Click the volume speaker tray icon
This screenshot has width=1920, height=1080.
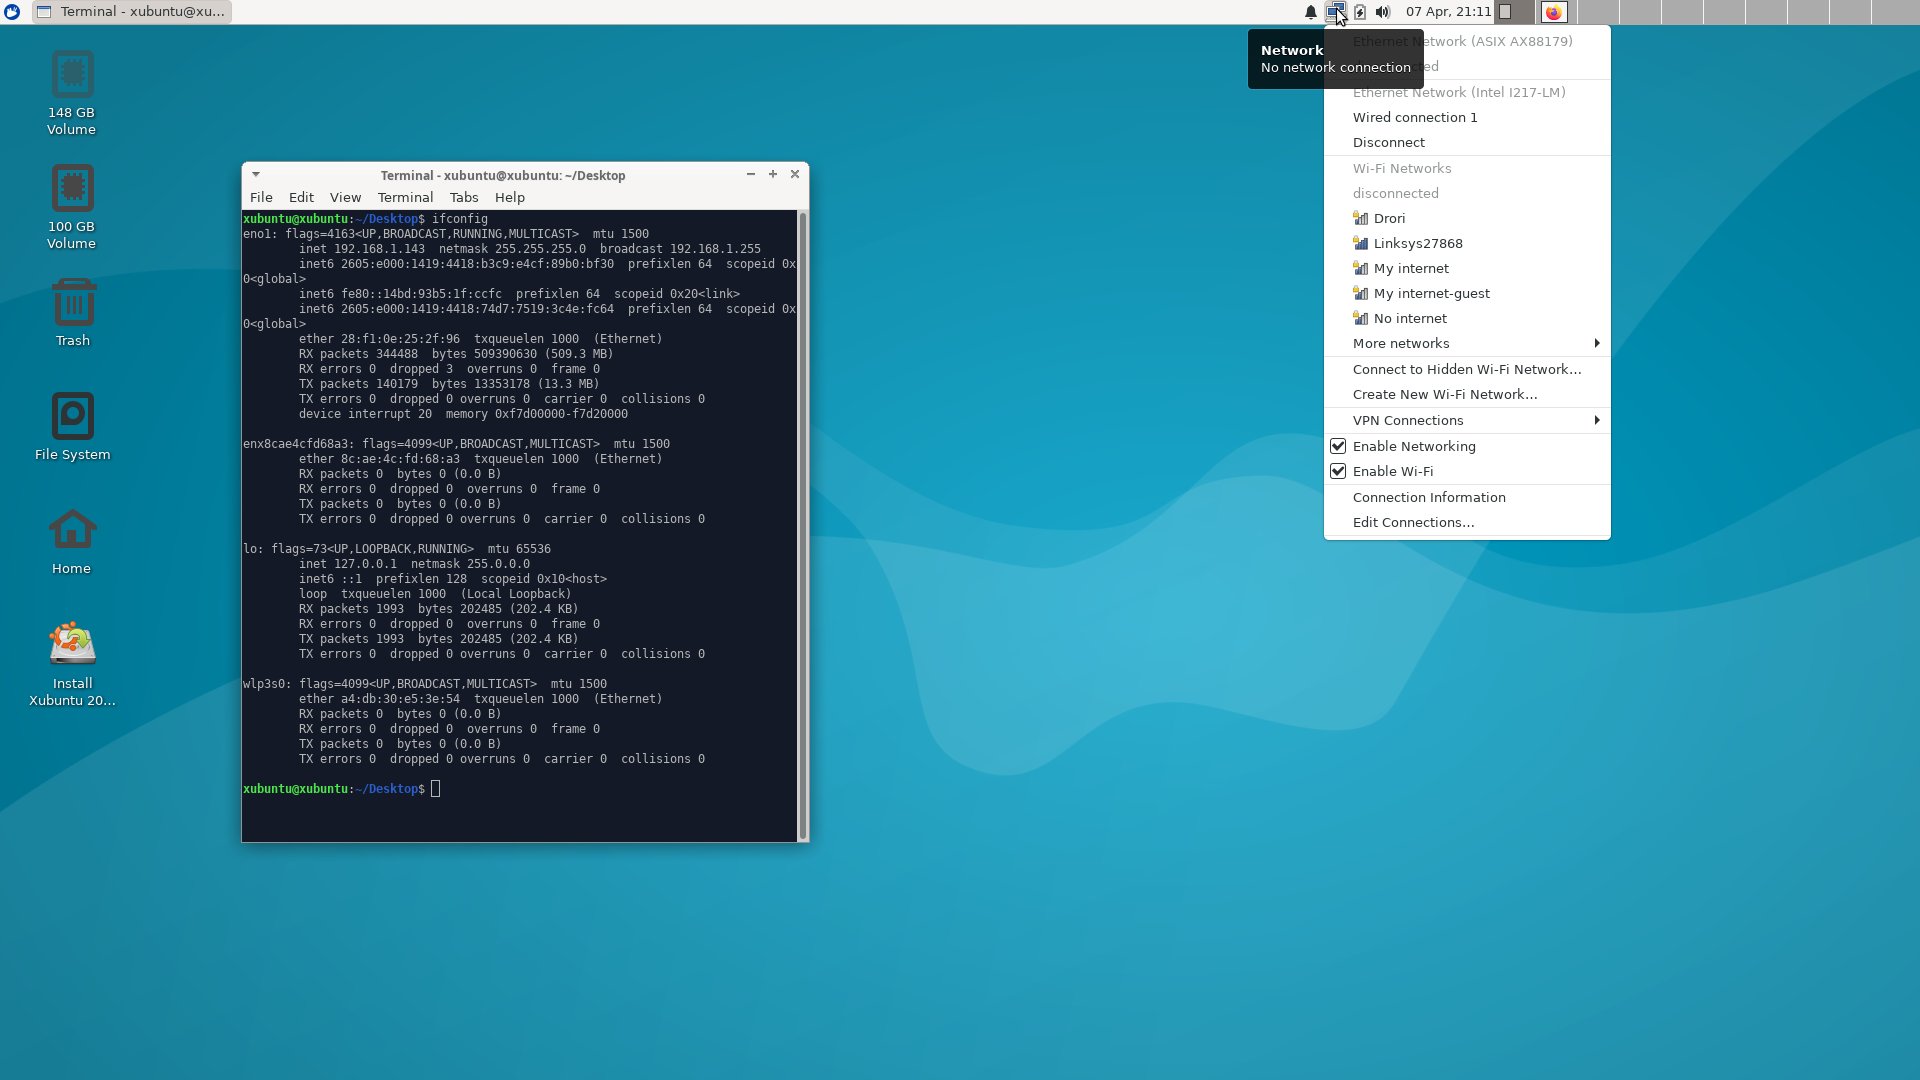coord(1382,12)
